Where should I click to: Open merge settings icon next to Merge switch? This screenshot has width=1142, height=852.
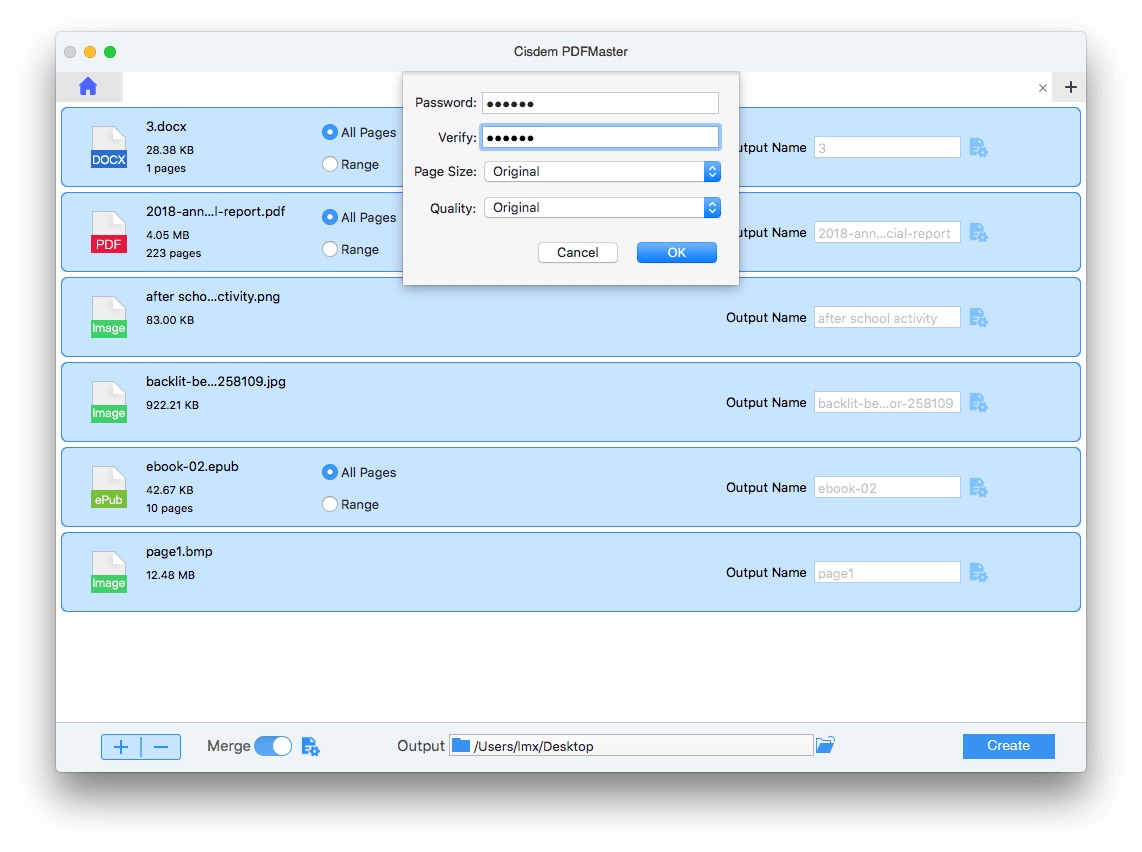pos(310,746)
